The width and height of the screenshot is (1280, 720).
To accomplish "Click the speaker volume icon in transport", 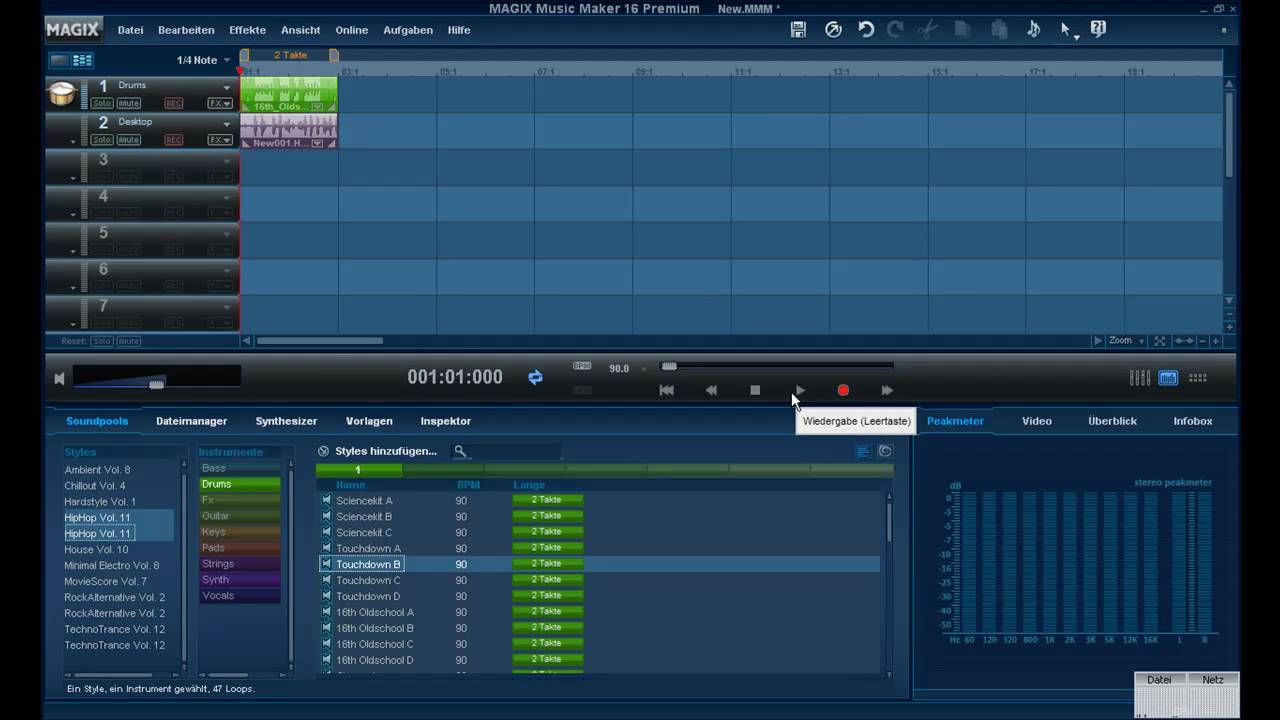I will point(59,378).
